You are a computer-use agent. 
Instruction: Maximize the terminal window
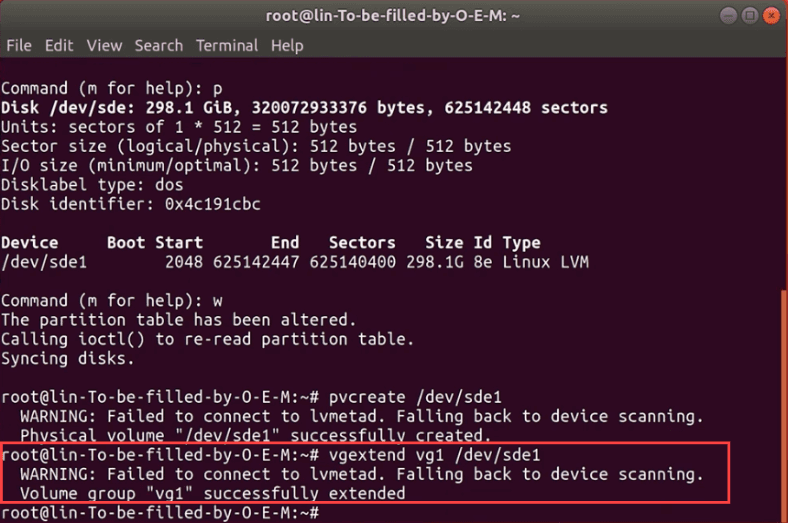pos(749,17)
